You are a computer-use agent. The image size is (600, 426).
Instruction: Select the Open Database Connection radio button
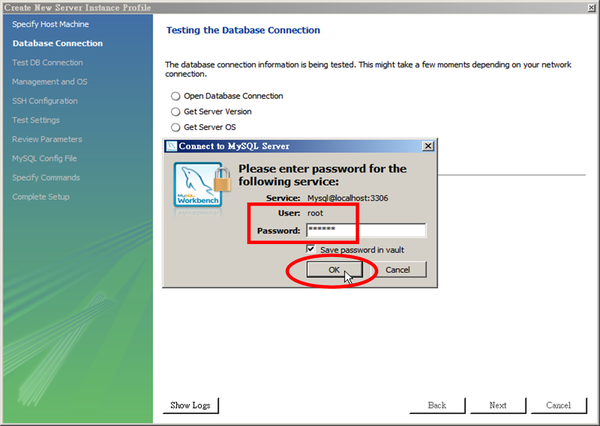coord(176,96)
